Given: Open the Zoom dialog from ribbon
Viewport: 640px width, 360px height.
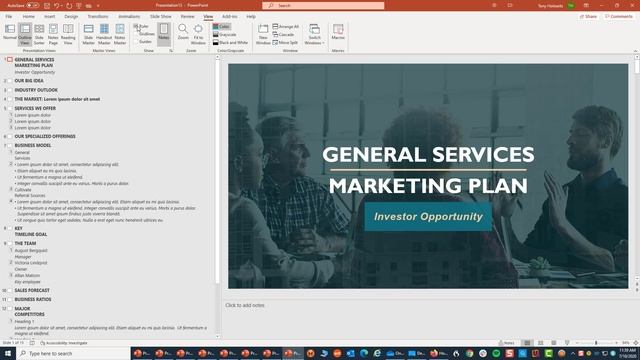Looking at the screenshot, I should (x=183, y=32).
